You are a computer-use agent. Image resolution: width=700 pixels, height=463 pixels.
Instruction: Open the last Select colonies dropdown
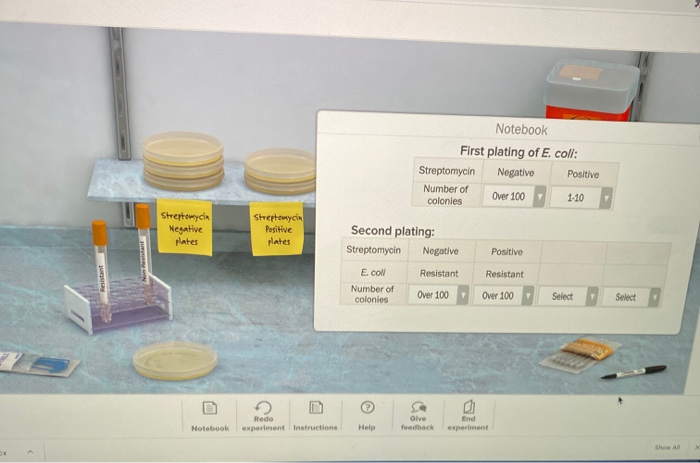(x=631, y=297)
